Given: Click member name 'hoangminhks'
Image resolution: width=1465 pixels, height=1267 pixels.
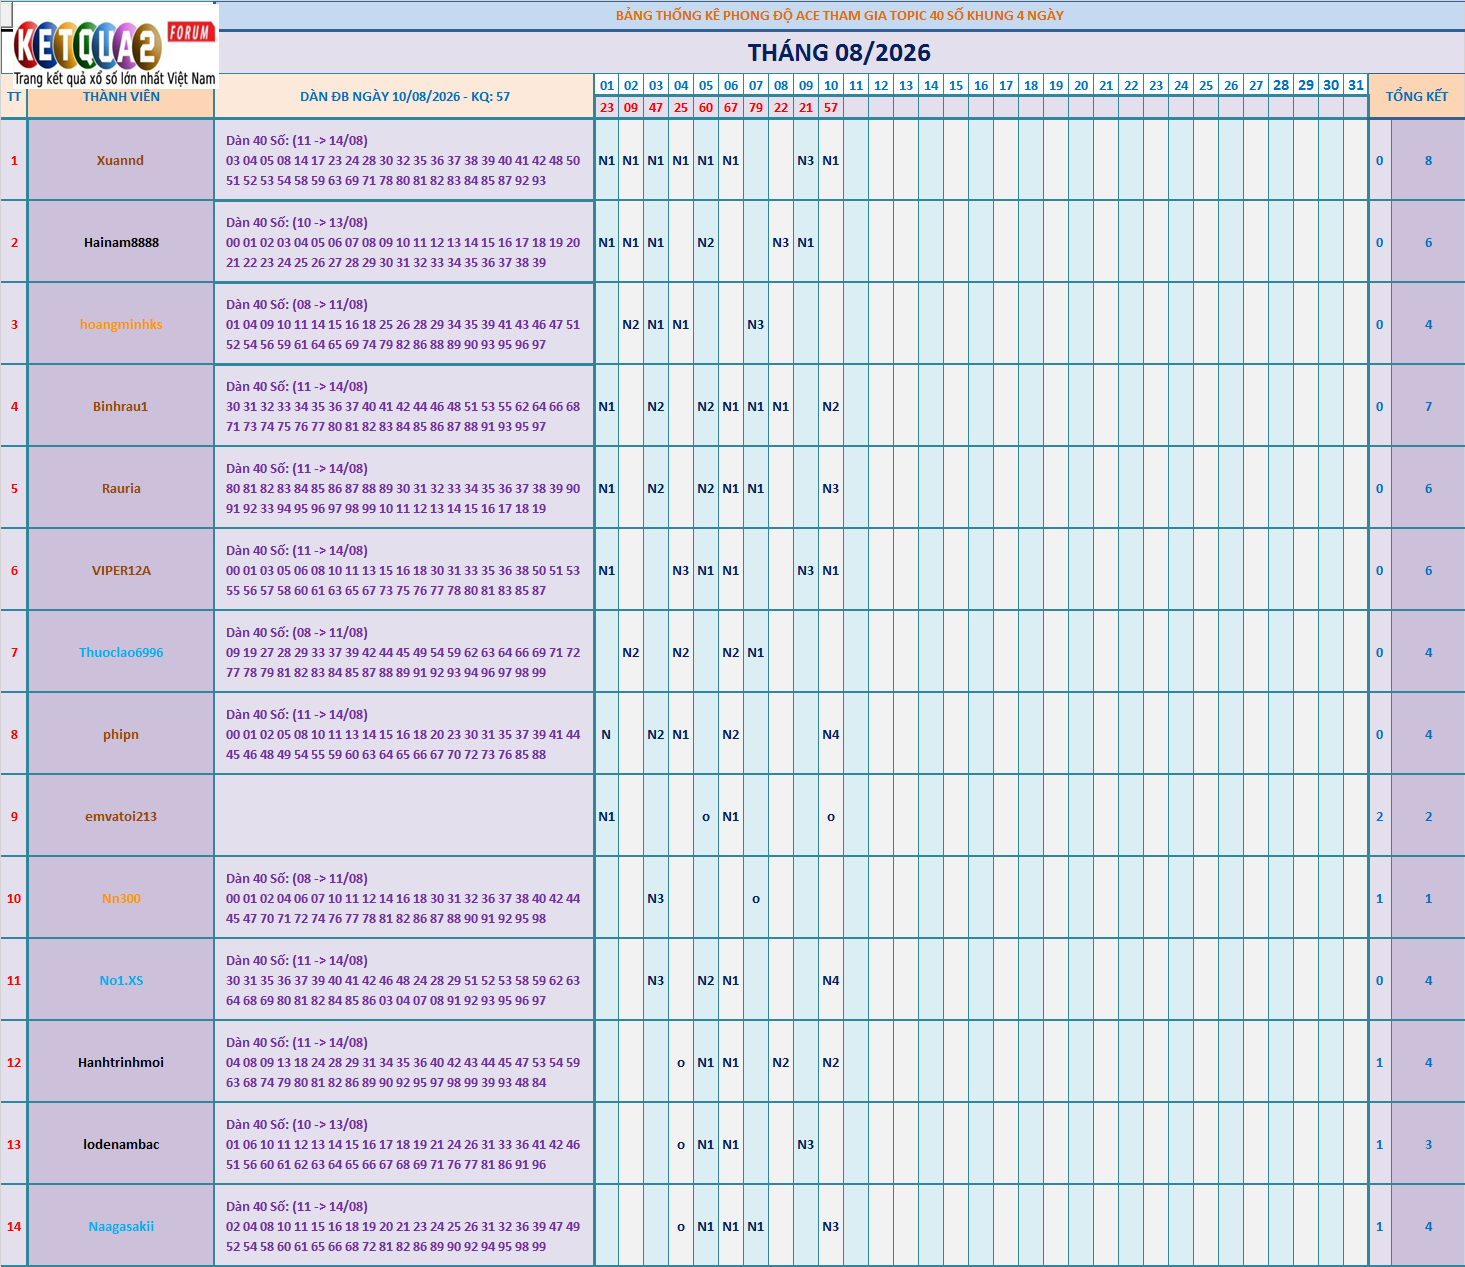Looking at the screenshot, I should point(121,325).
